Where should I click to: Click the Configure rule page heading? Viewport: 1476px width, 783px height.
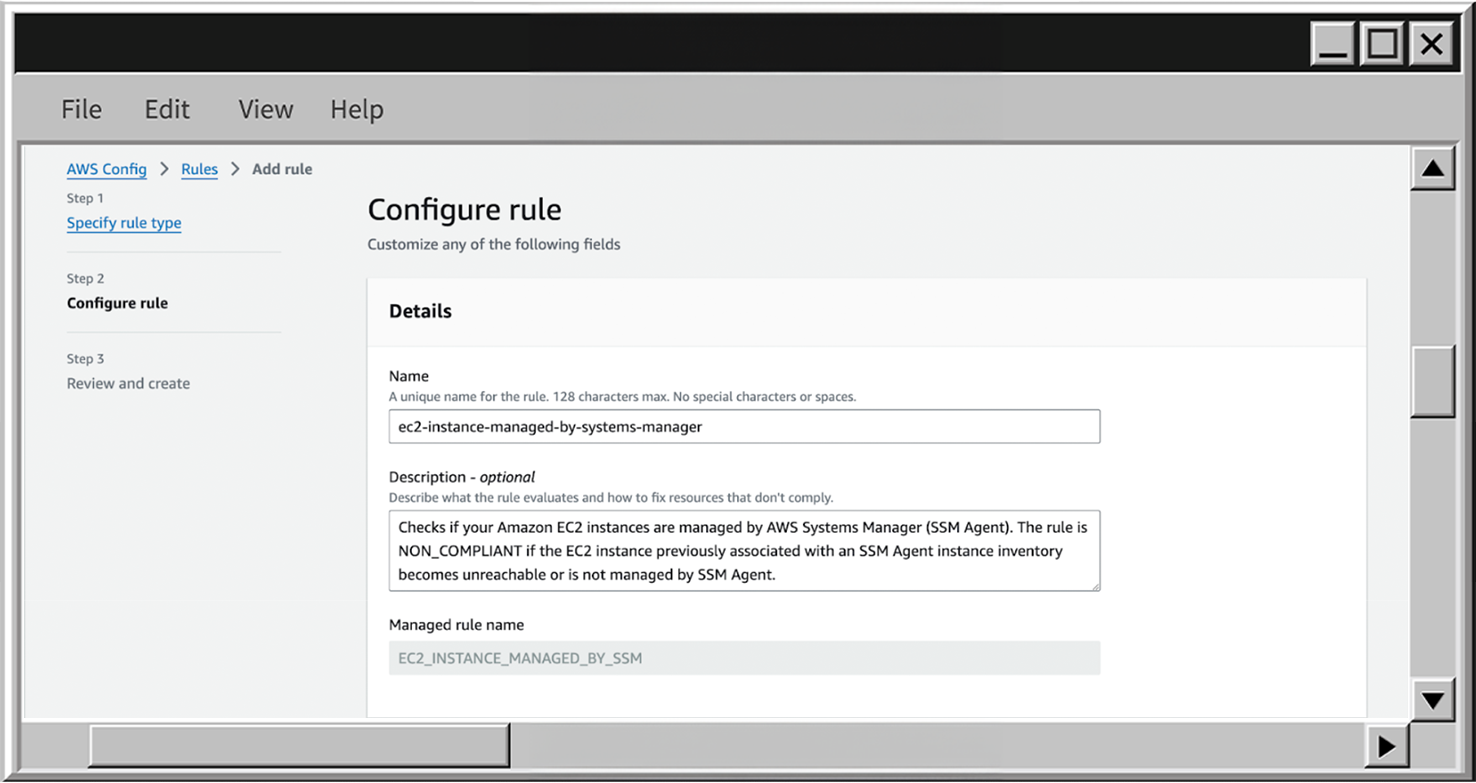click(464, 210)
